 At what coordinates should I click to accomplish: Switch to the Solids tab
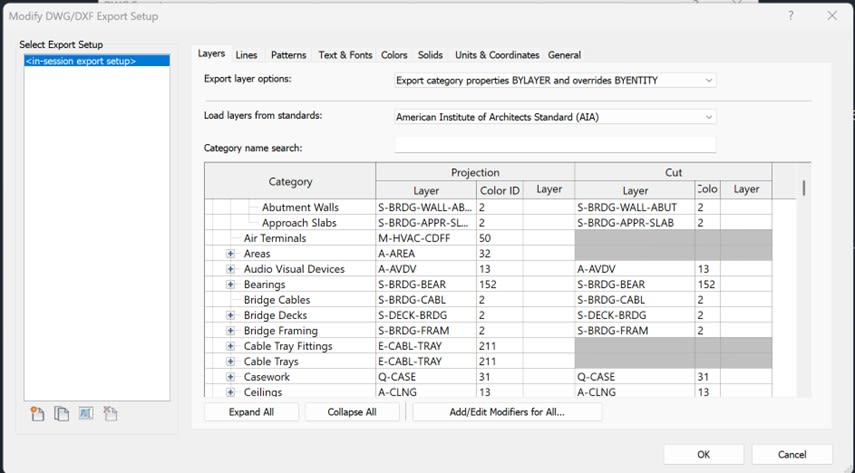[x=430, y=55]
